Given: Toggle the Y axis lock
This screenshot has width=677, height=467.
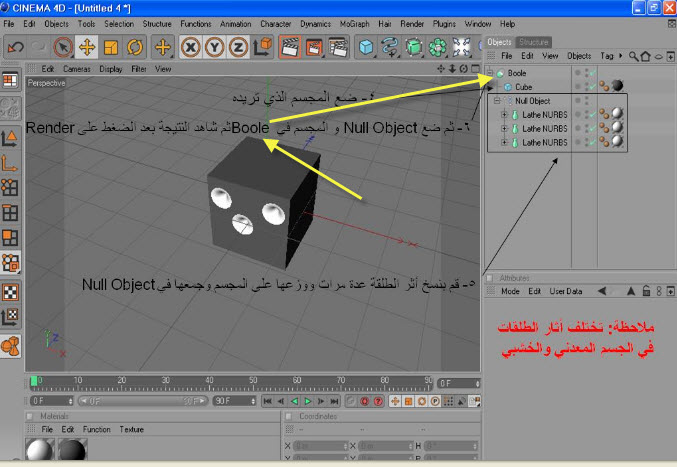Looking at the screenshot, I should (214, 47).
